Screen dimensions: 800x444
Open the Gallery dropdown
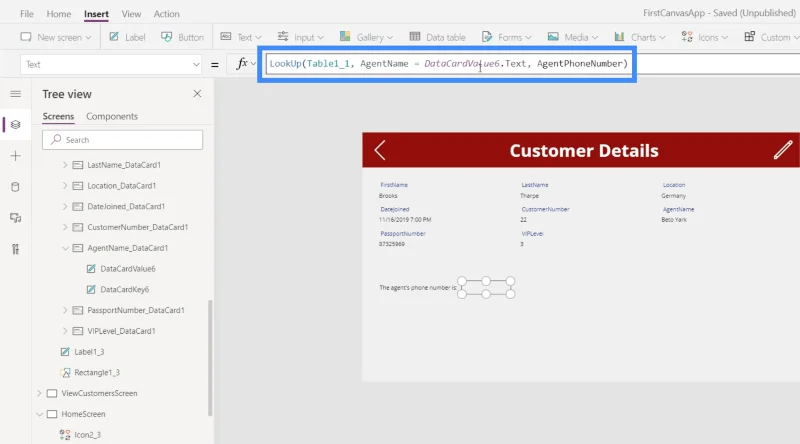pyautogui.click(x=366, y=37)
